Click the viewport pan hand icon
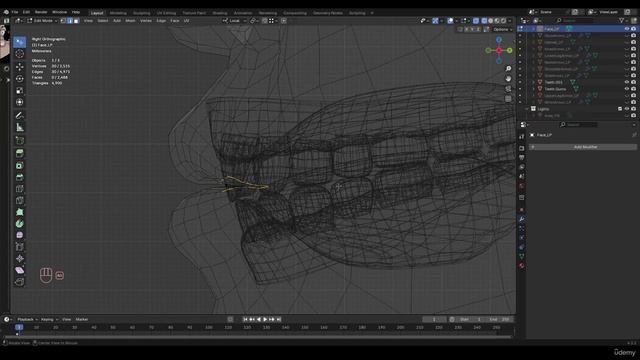Image resolution: width=640 pixels, height=360 pixels. click(x=508, y=78)
